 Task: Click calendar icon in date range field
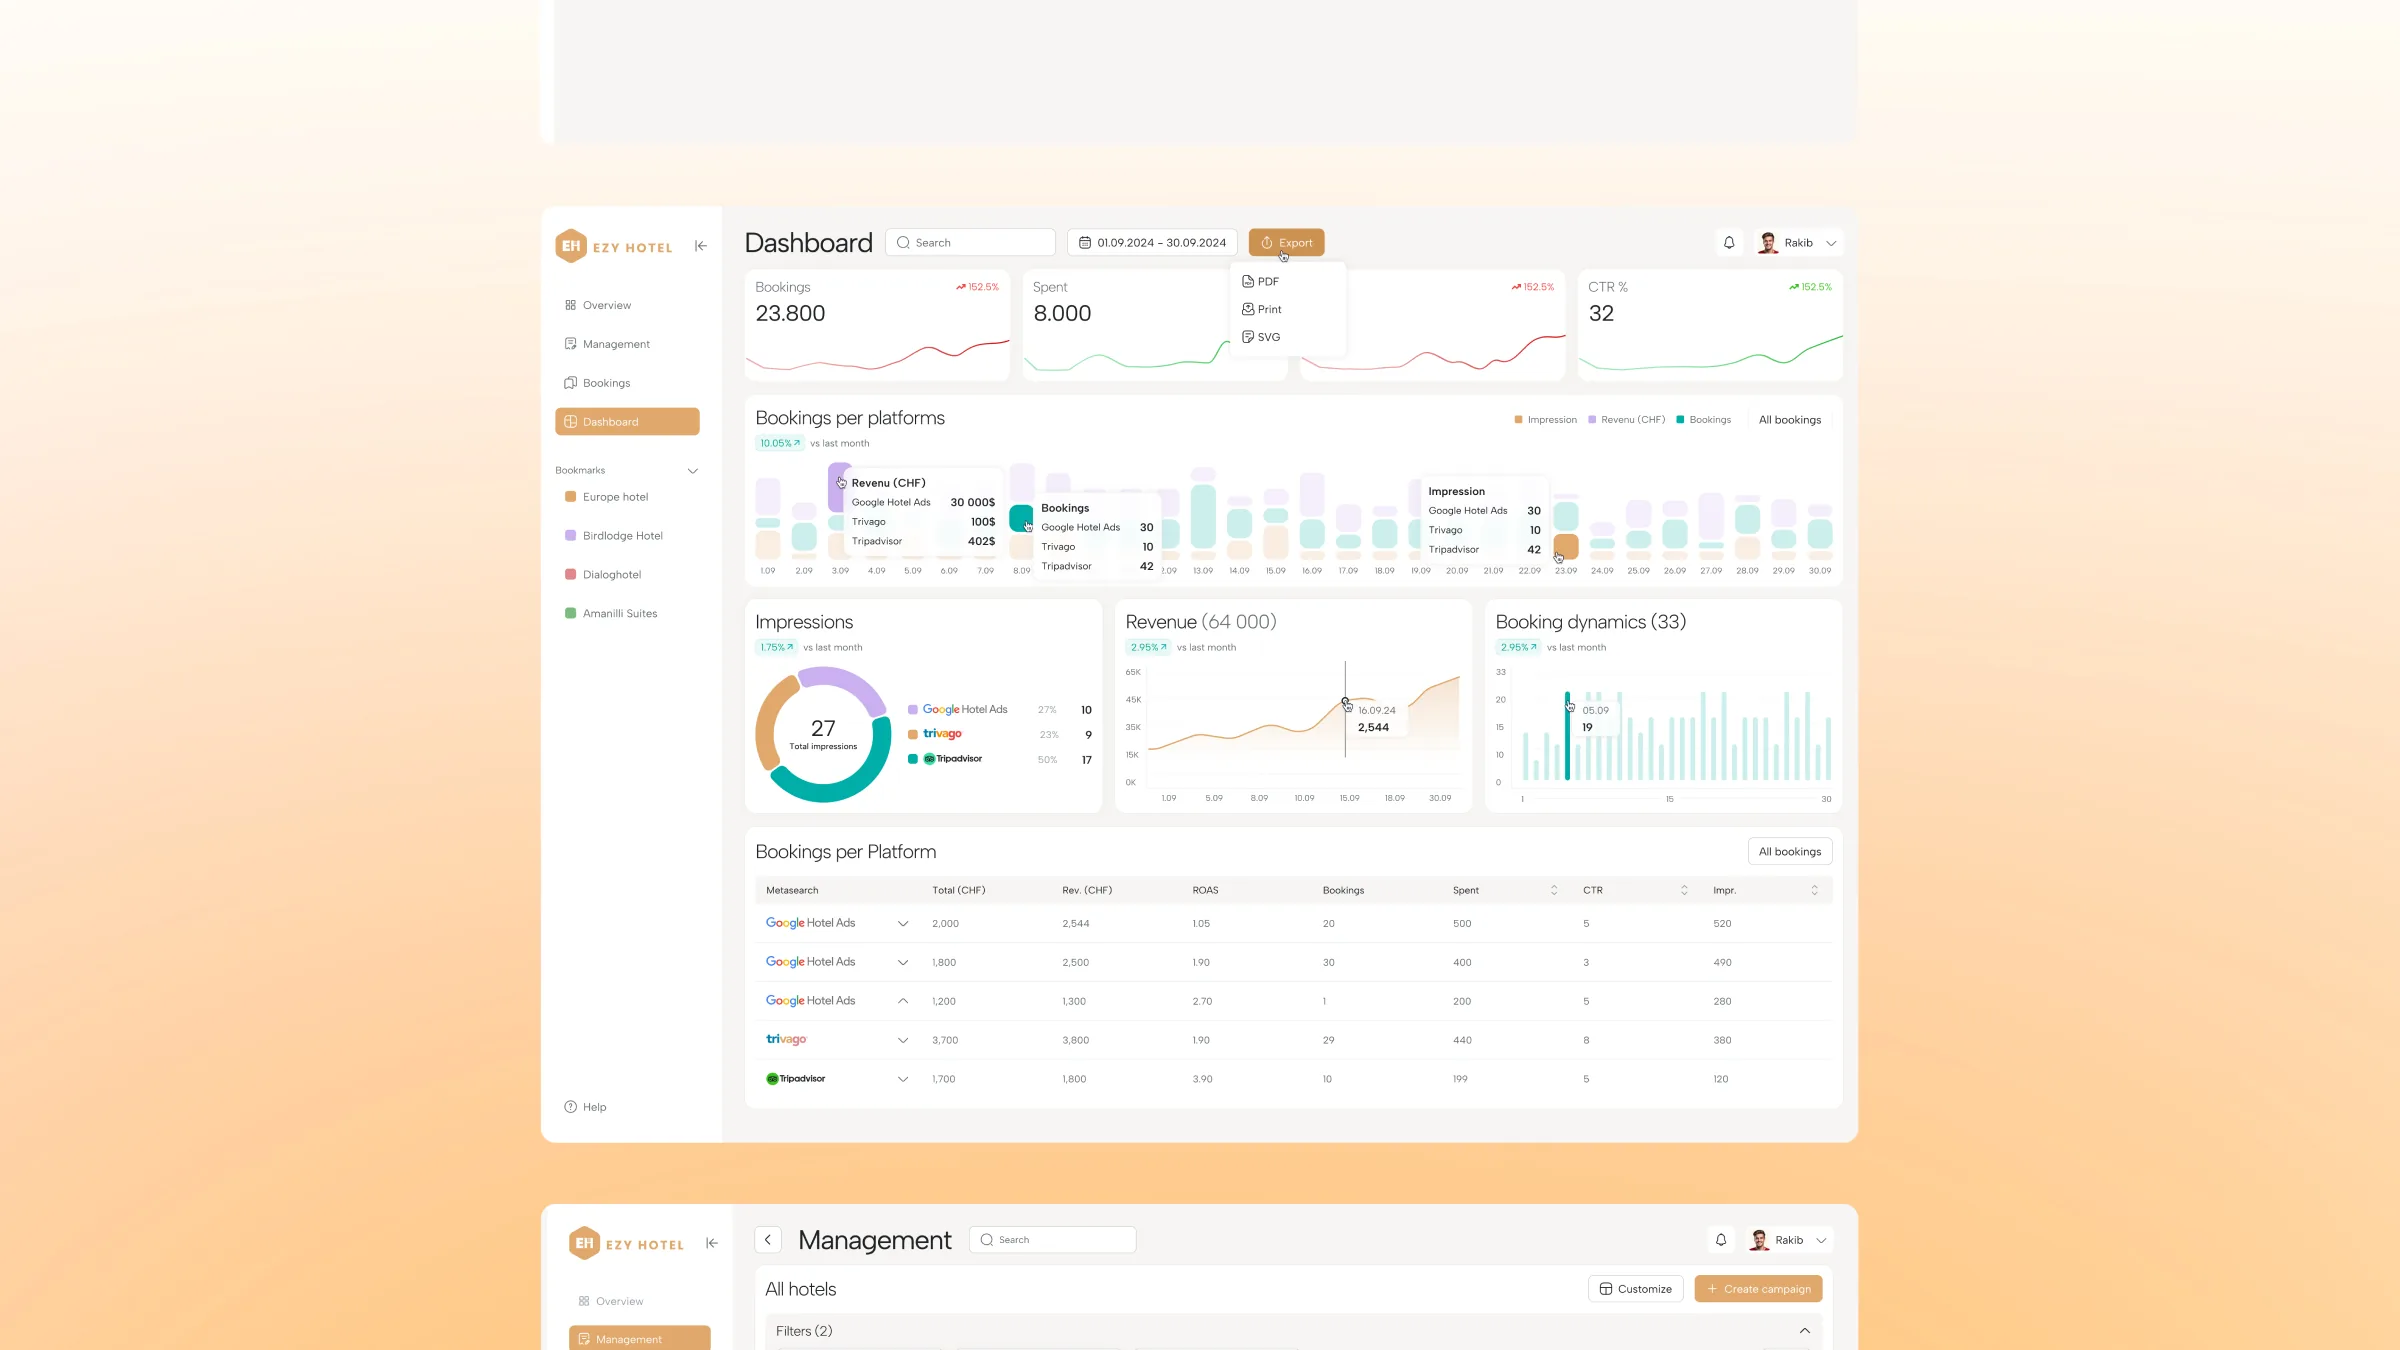pyautogui.click(x=1085, y=243)
